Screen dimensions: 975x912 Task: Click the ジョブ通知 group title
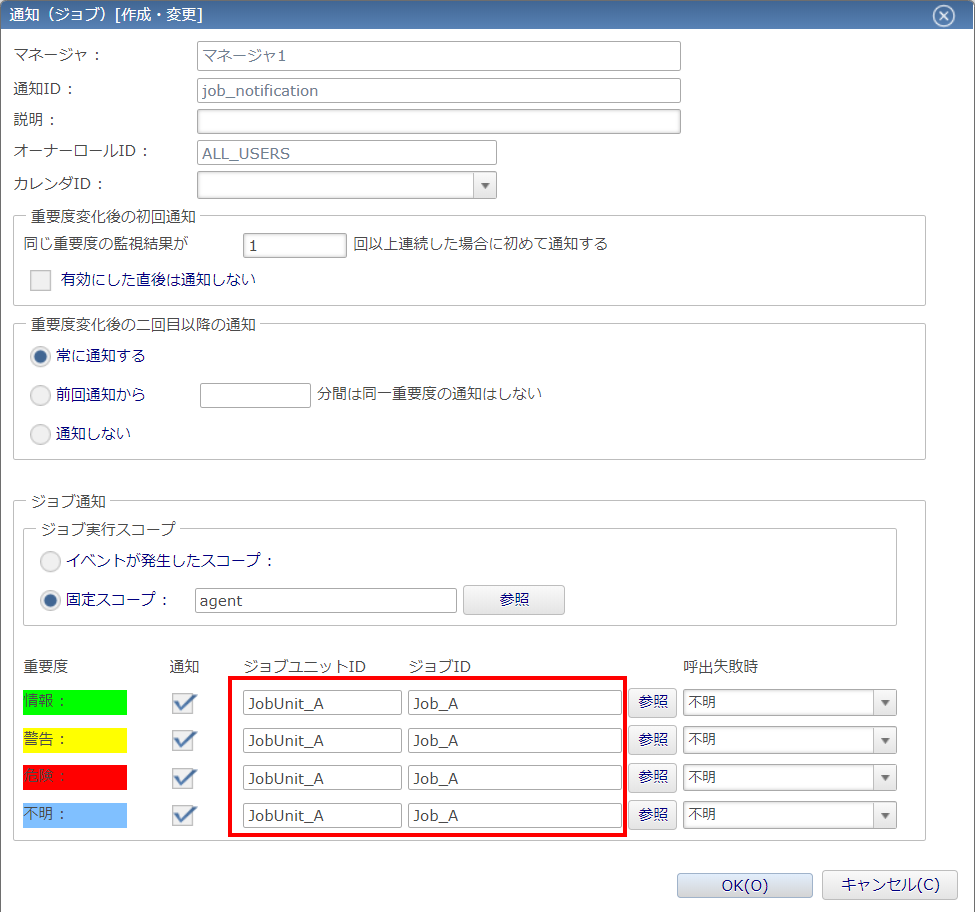(68, 501)
